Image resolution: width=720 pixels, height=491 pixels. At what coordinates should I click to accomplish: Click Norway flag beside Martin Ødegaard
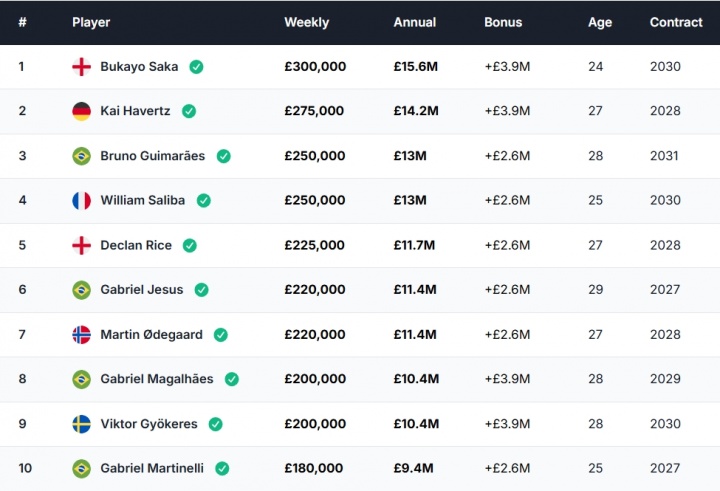[x=82, y=335]
